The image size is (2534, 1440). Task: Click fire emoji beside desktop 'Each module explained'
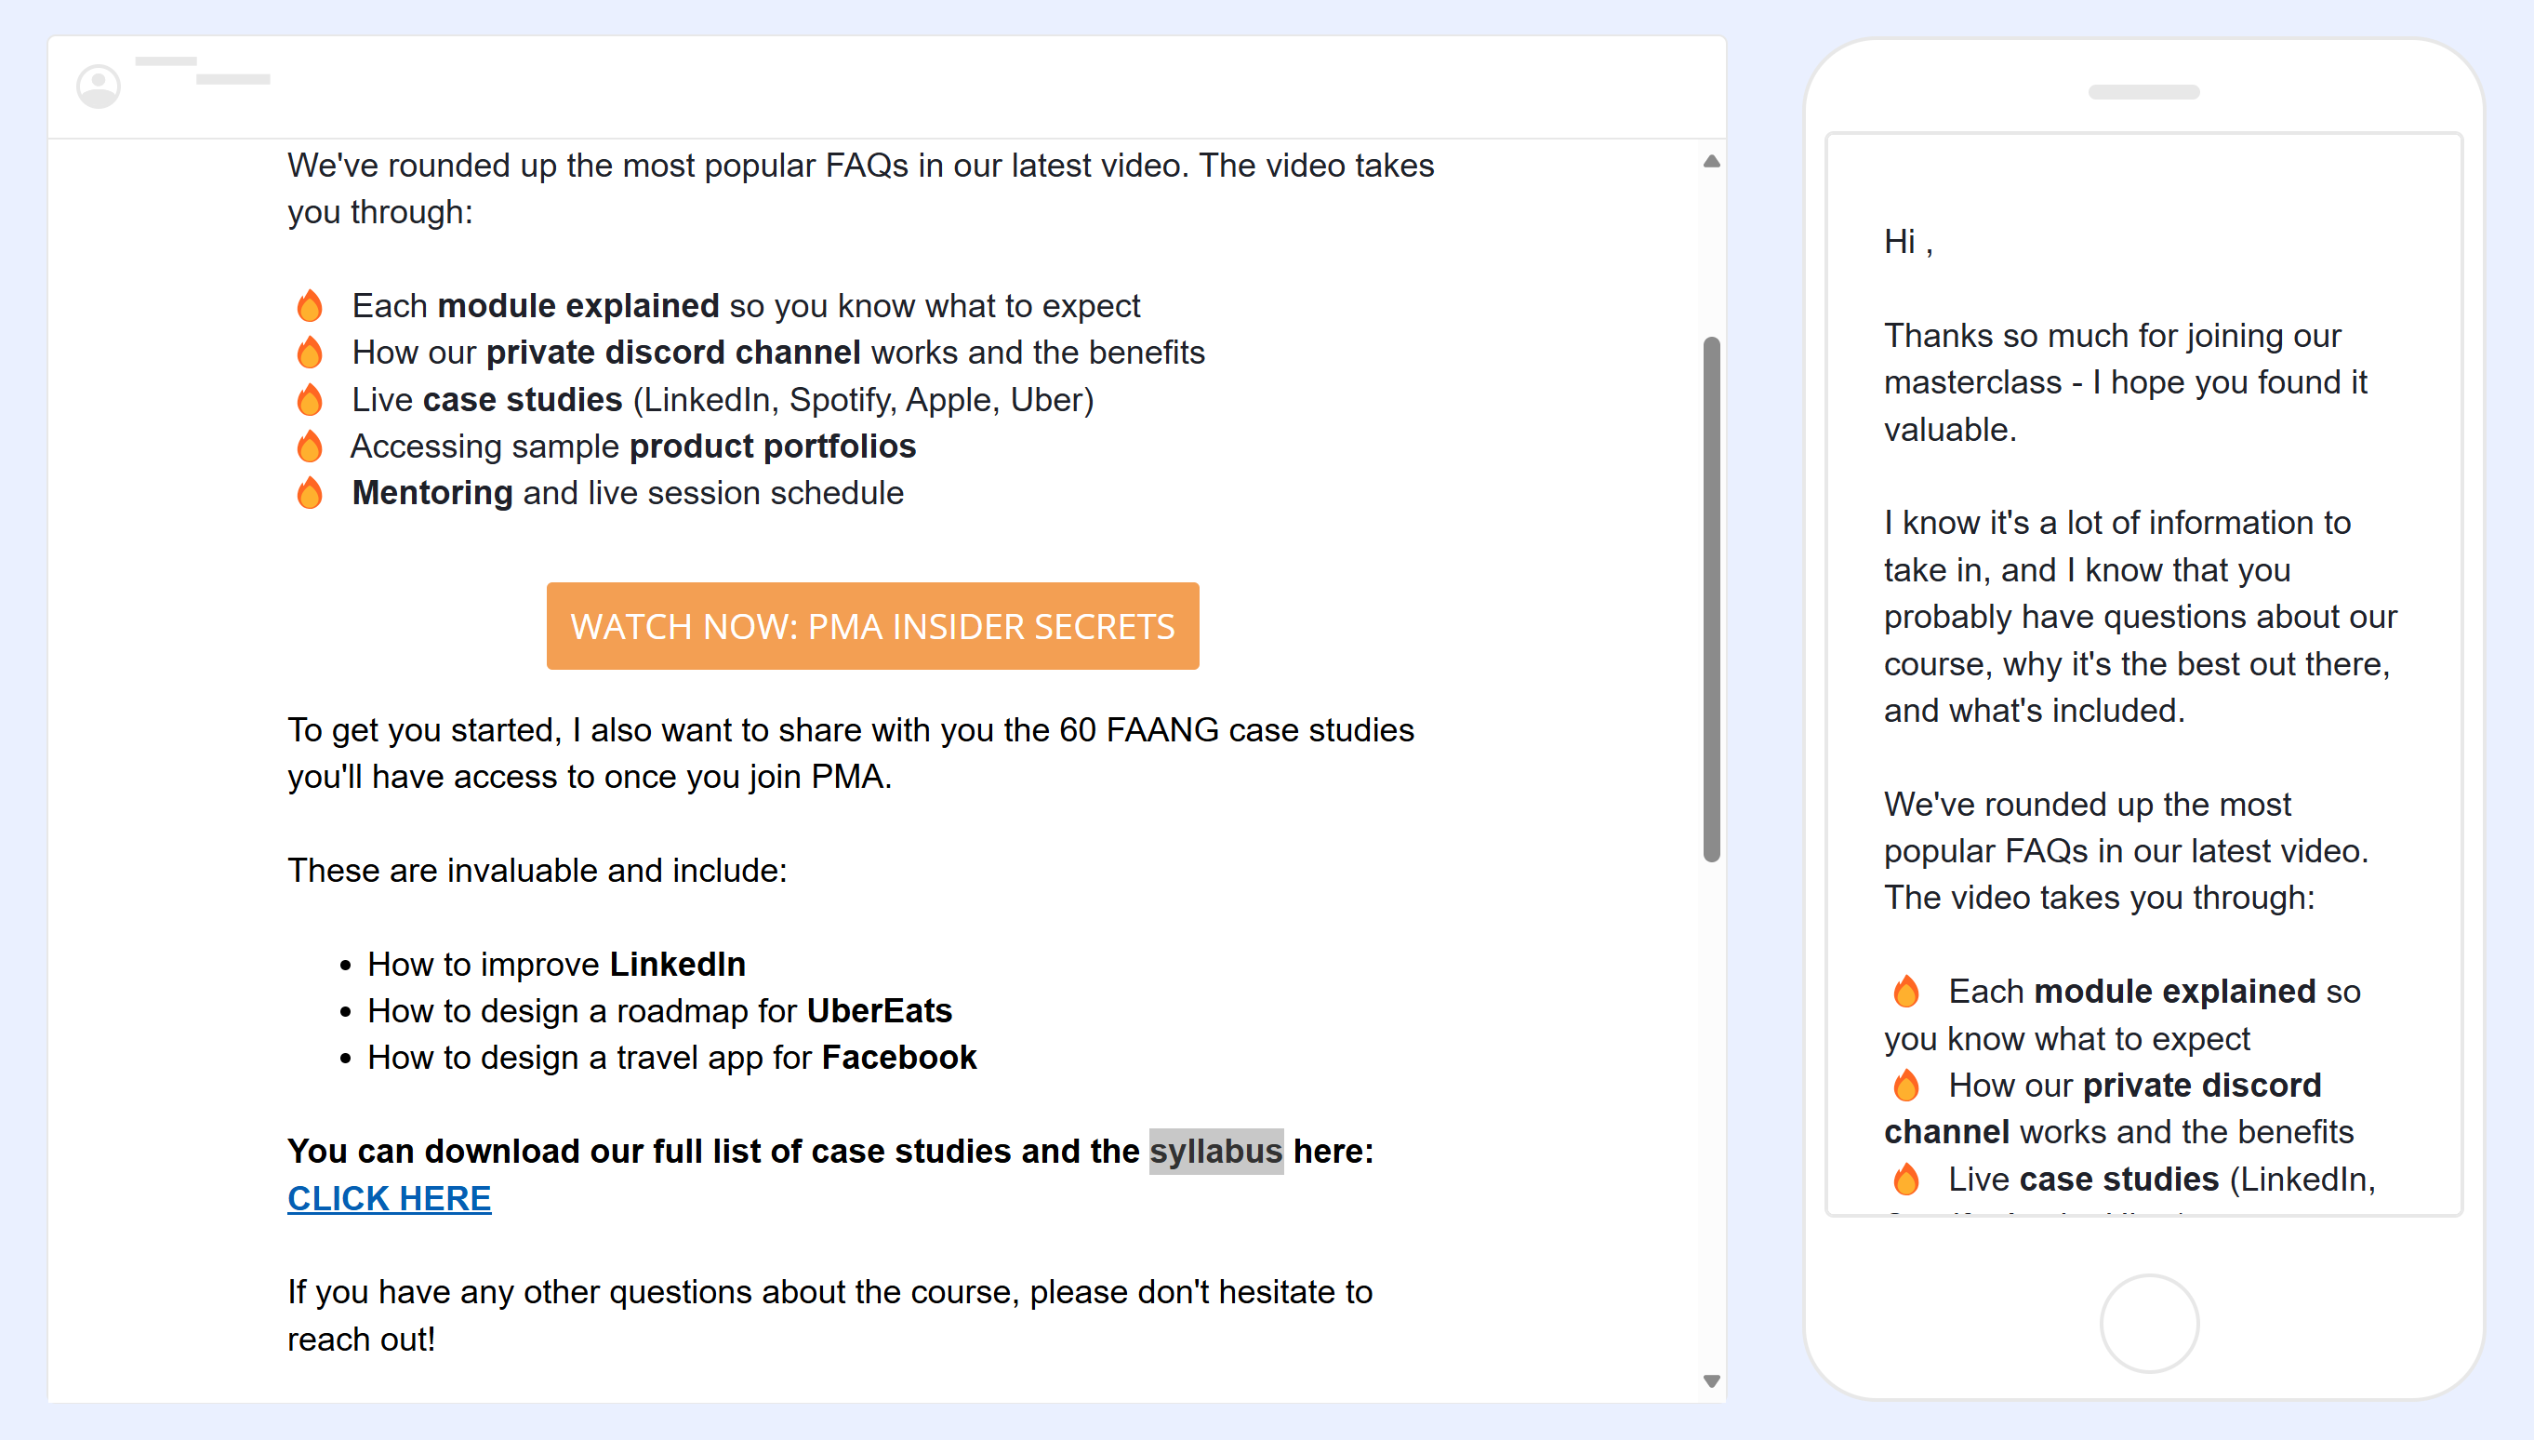[x=310, y=306]
